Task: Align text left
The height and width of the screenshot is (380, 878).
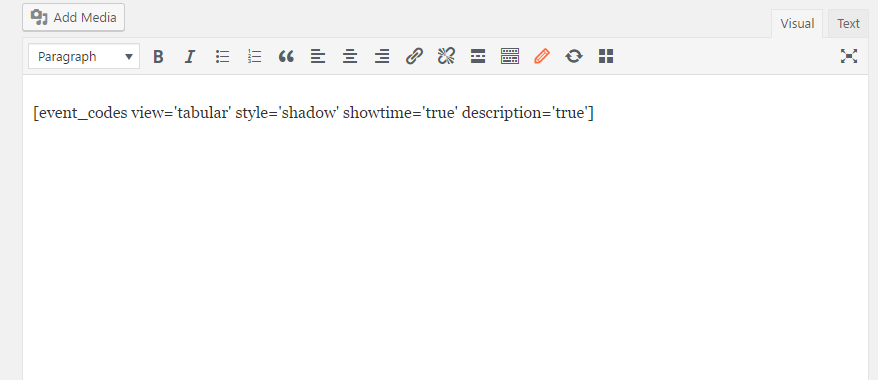Action: coord(318,57)
